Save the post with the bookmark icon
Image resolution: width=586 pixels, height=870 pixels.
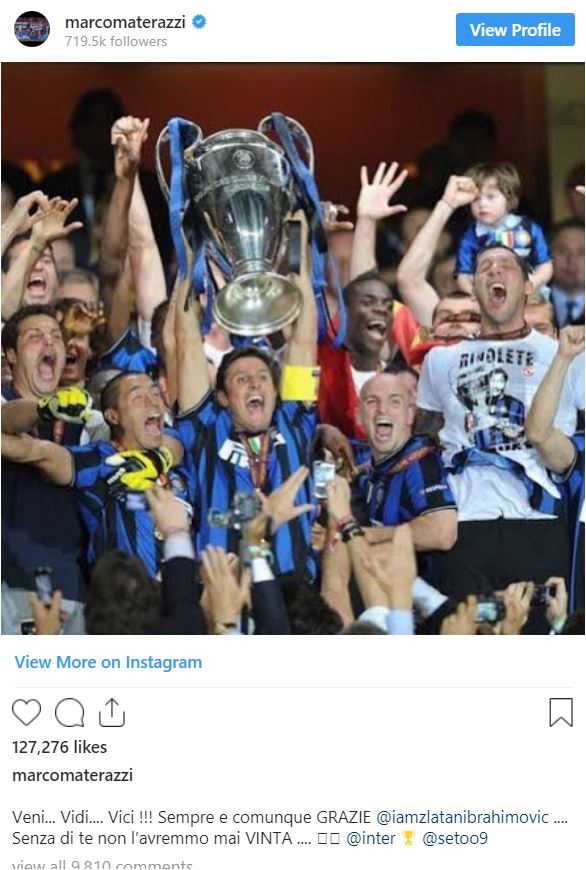(x=561, y=712)
